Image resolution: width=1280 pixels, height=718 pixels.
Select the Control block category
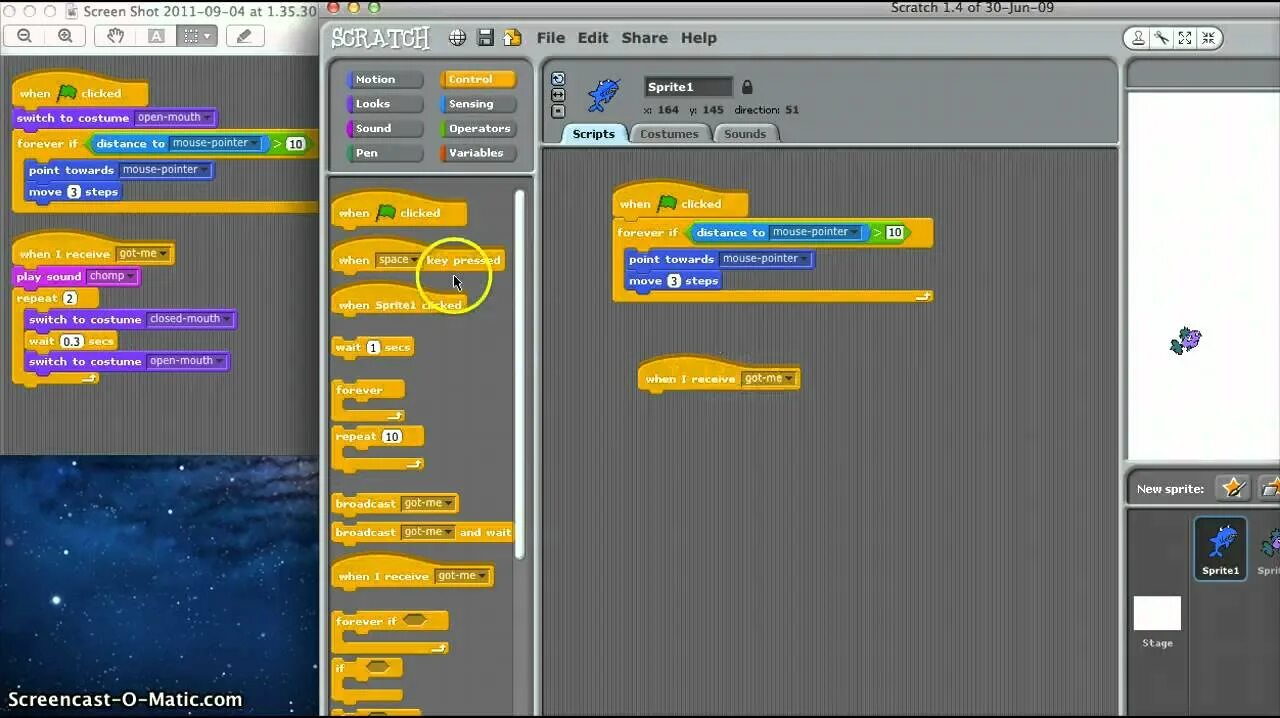click(477, 80)
